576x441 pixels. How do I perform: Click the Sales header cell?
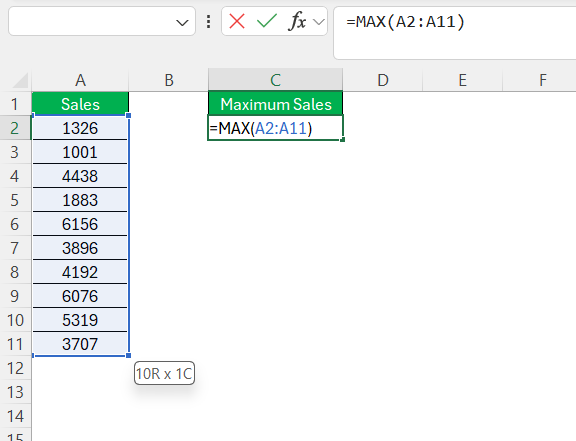[x=80, y=104]
